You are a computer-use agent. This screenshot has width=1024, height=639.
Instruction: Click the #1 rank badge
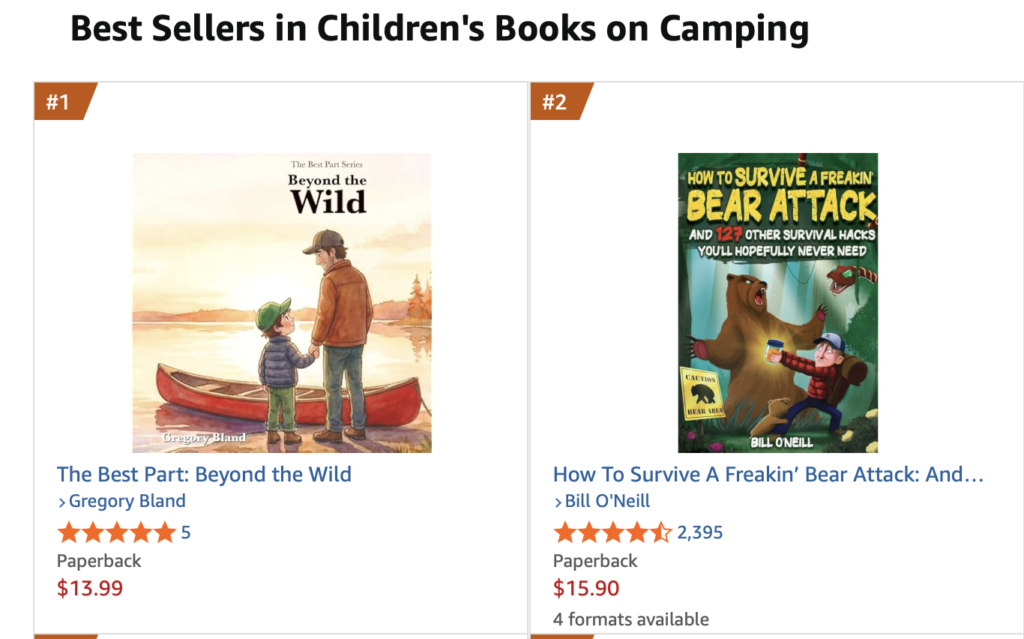[x=59, y=102]
